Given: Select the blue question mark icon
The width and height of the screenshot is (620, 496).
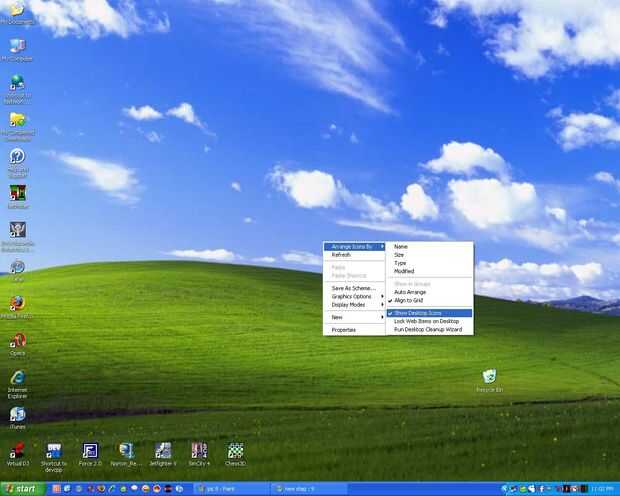Looking at the screenshot, I should [17, 162].
